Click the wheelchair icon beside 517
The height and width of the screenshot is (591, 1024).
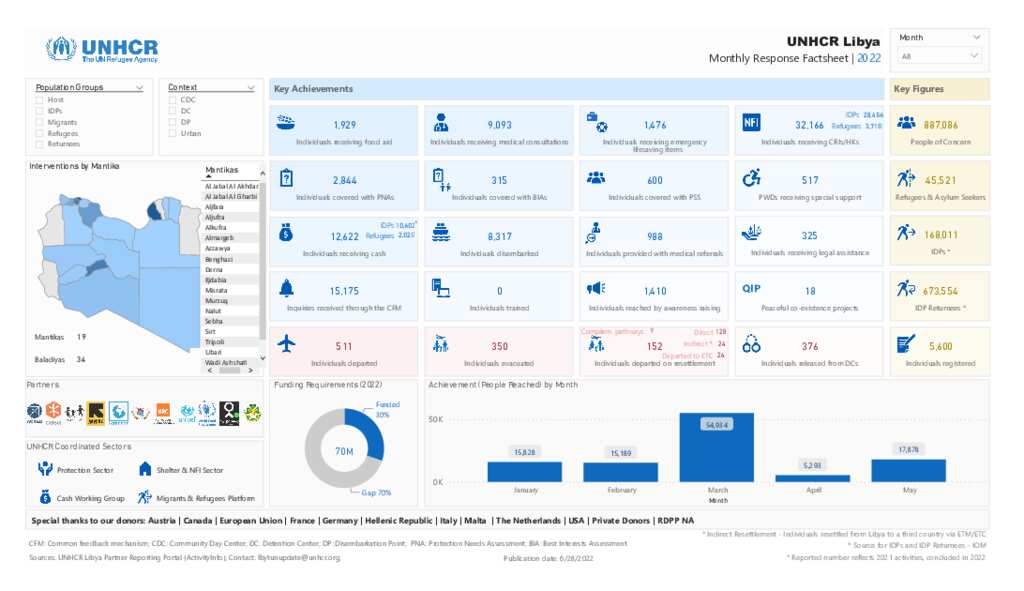click(x=751, y=178)
